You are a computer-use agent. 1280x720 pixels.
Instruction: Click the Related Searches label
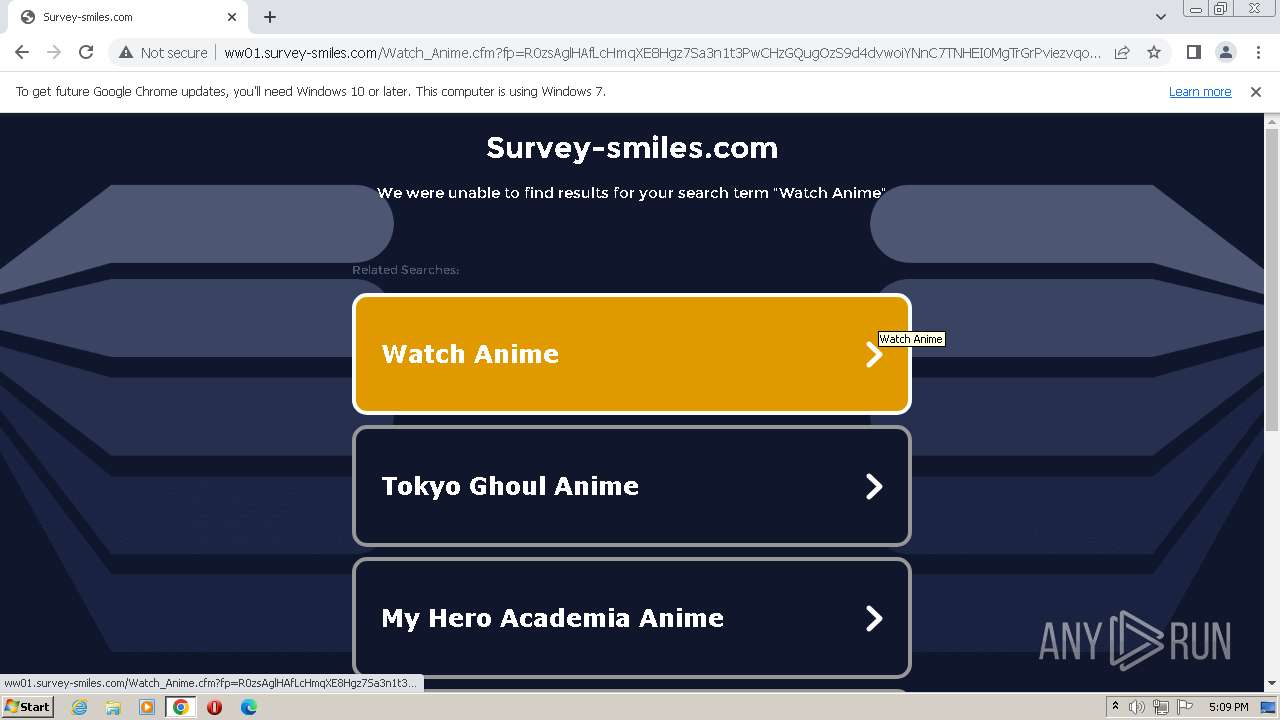[x=405, y=270]
